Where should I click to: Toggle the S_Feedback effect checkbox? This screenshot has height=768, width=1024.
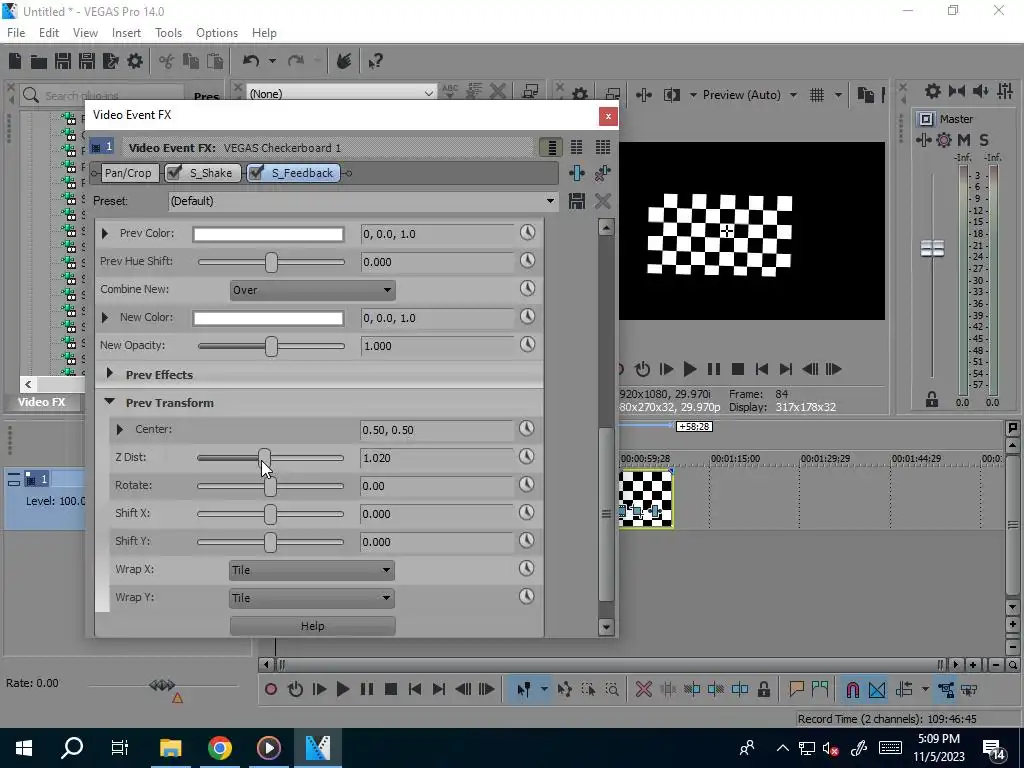256,172
